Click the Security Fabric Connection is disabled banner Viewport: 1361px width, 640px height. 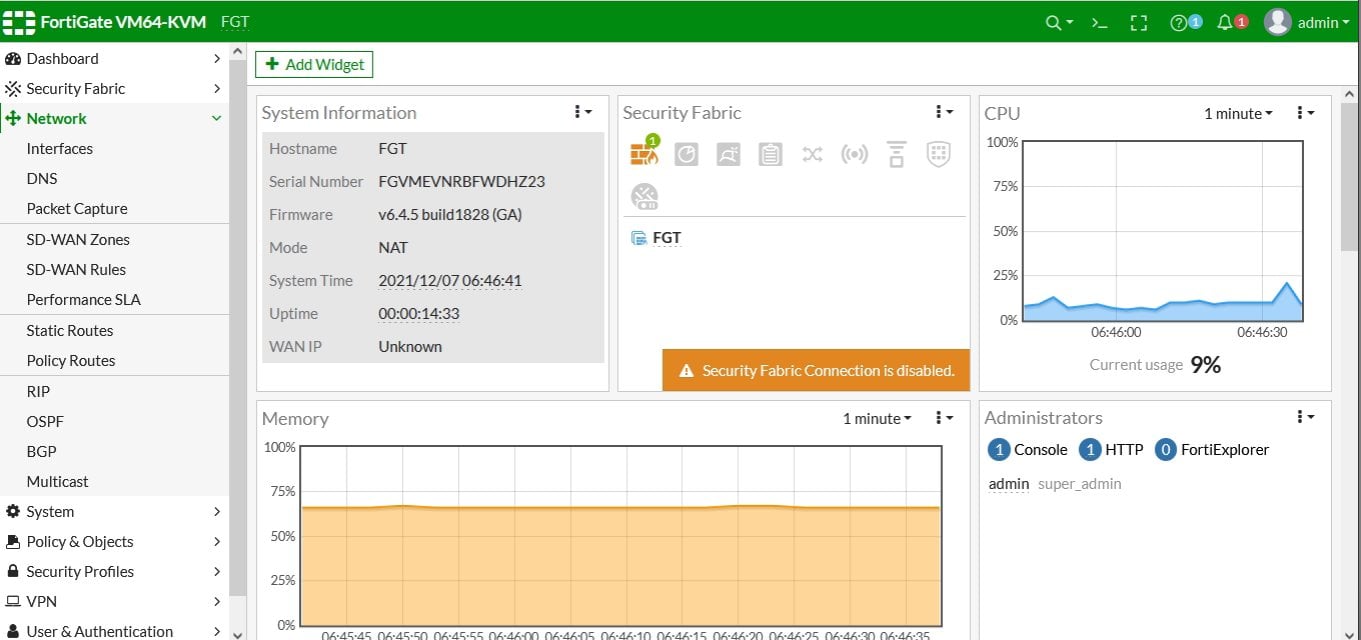[816, 370]
